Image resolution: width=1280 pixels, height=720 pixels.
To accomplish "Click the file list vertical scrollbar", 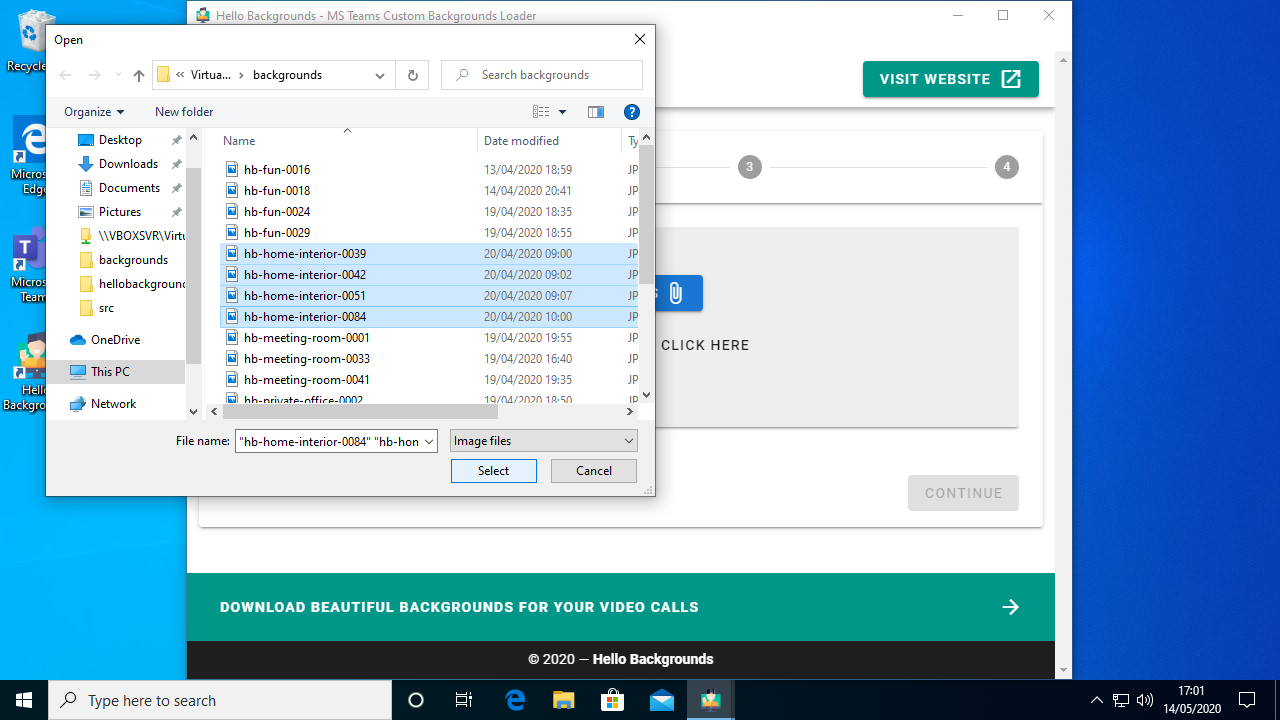I will [x=646, y=212].
